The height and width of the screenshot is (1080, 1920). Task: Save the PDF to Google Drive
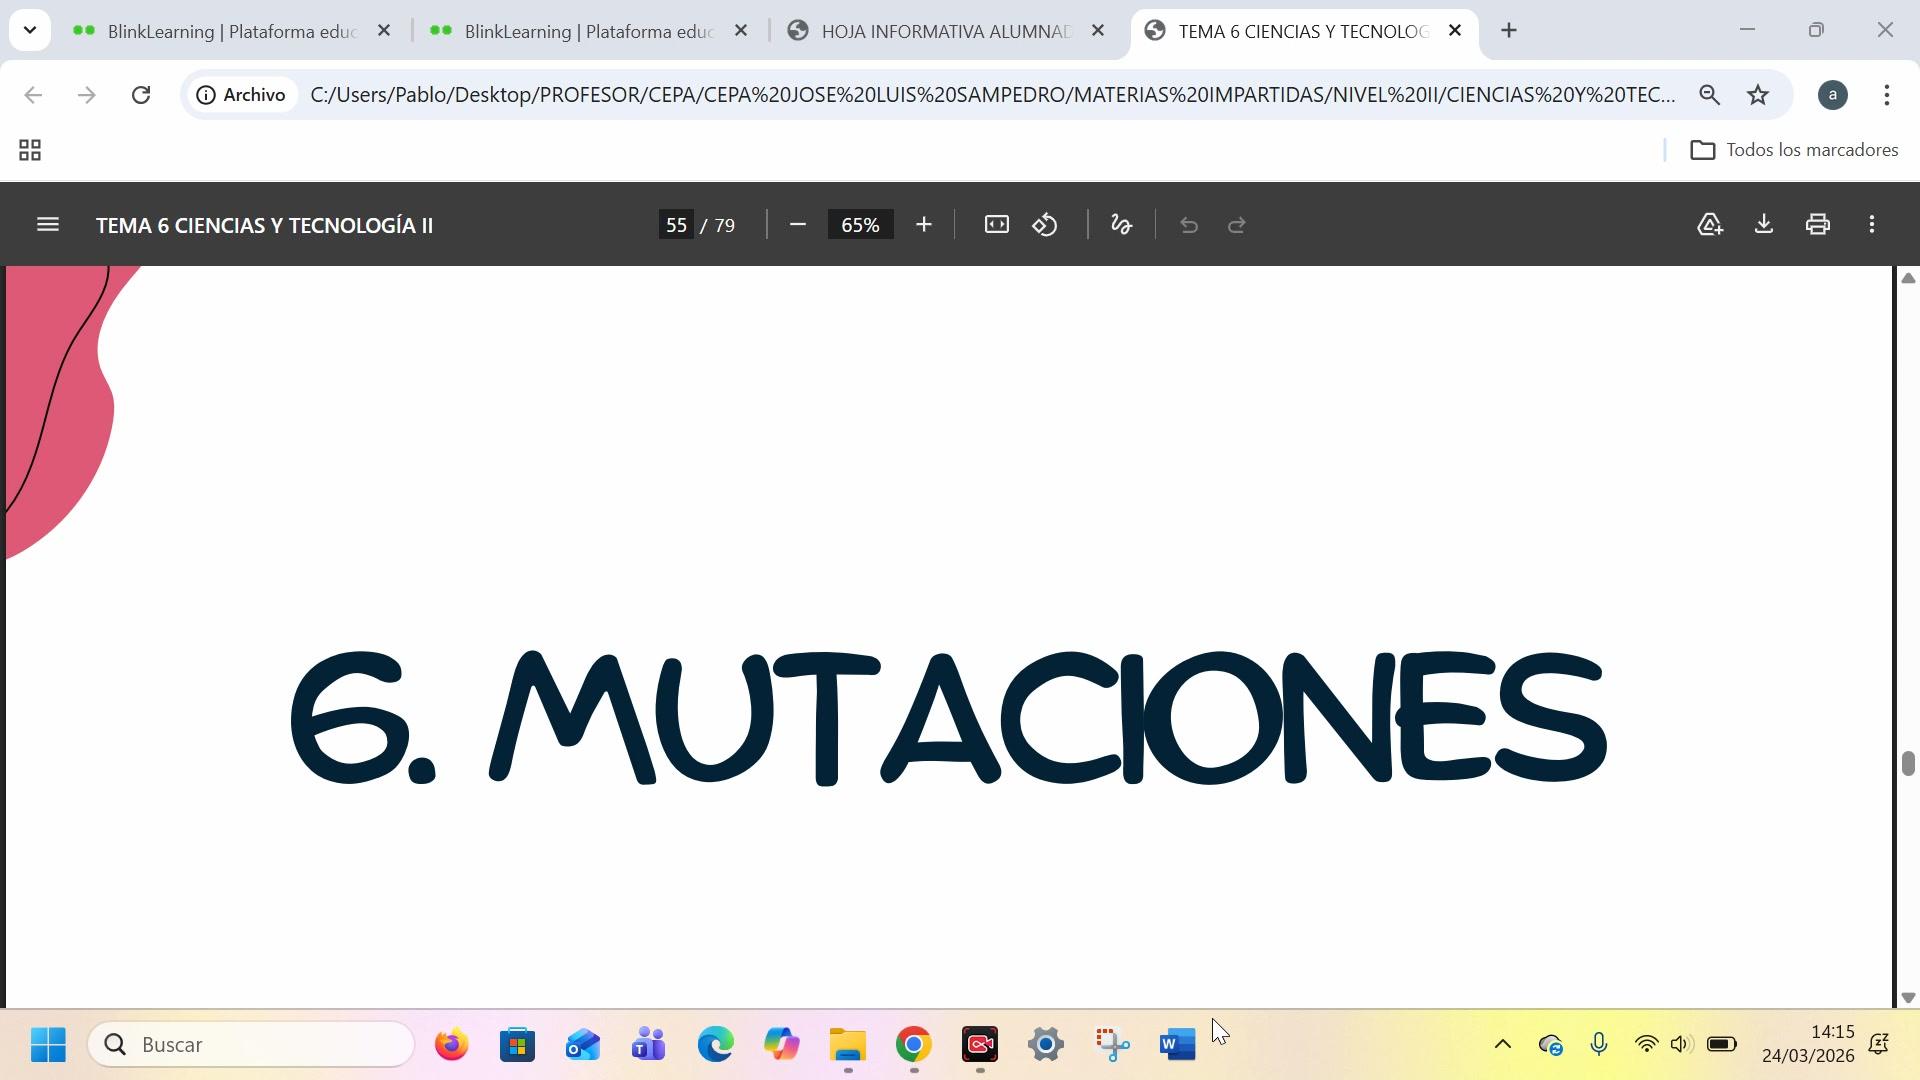(1710, 225)
